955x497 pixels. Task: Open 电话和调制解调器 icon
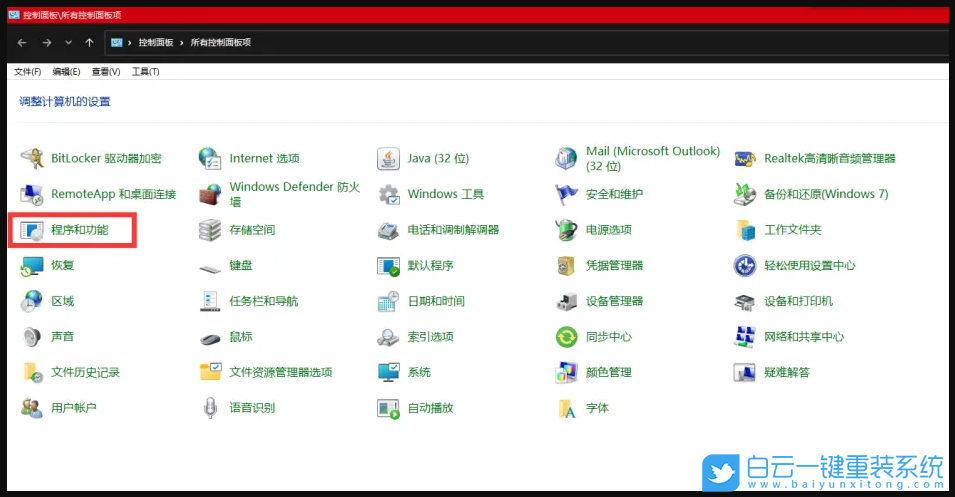pos(388,230)
